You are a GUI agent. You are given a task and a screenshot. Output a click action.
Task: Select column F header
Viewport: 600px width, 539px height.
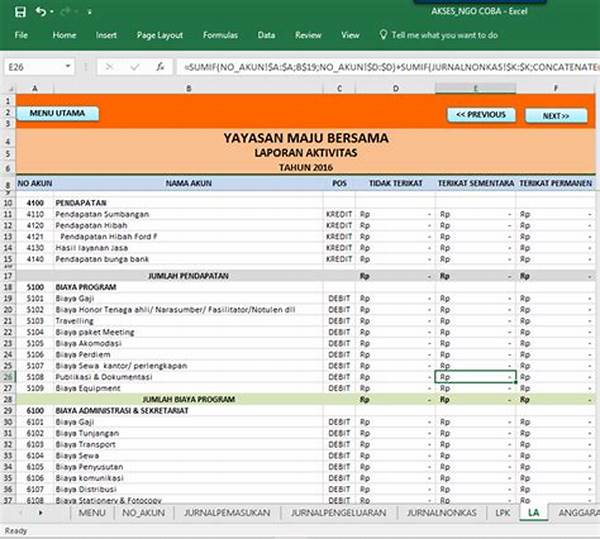tap(556, 88)
